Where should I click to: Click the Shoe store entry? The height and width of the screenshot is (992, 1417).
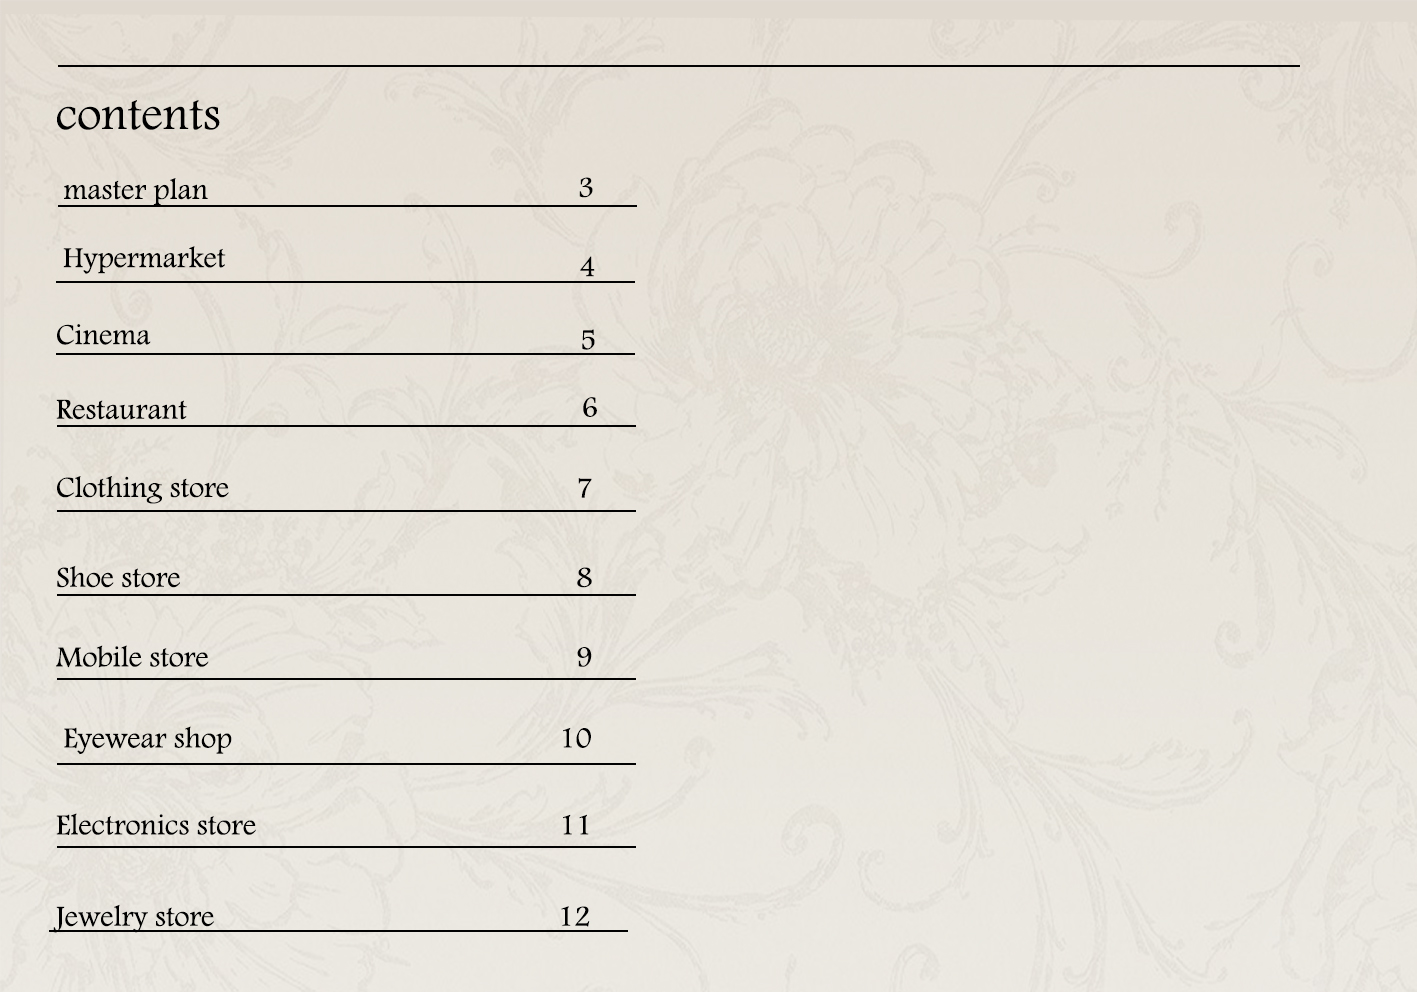tap(118, 578)
